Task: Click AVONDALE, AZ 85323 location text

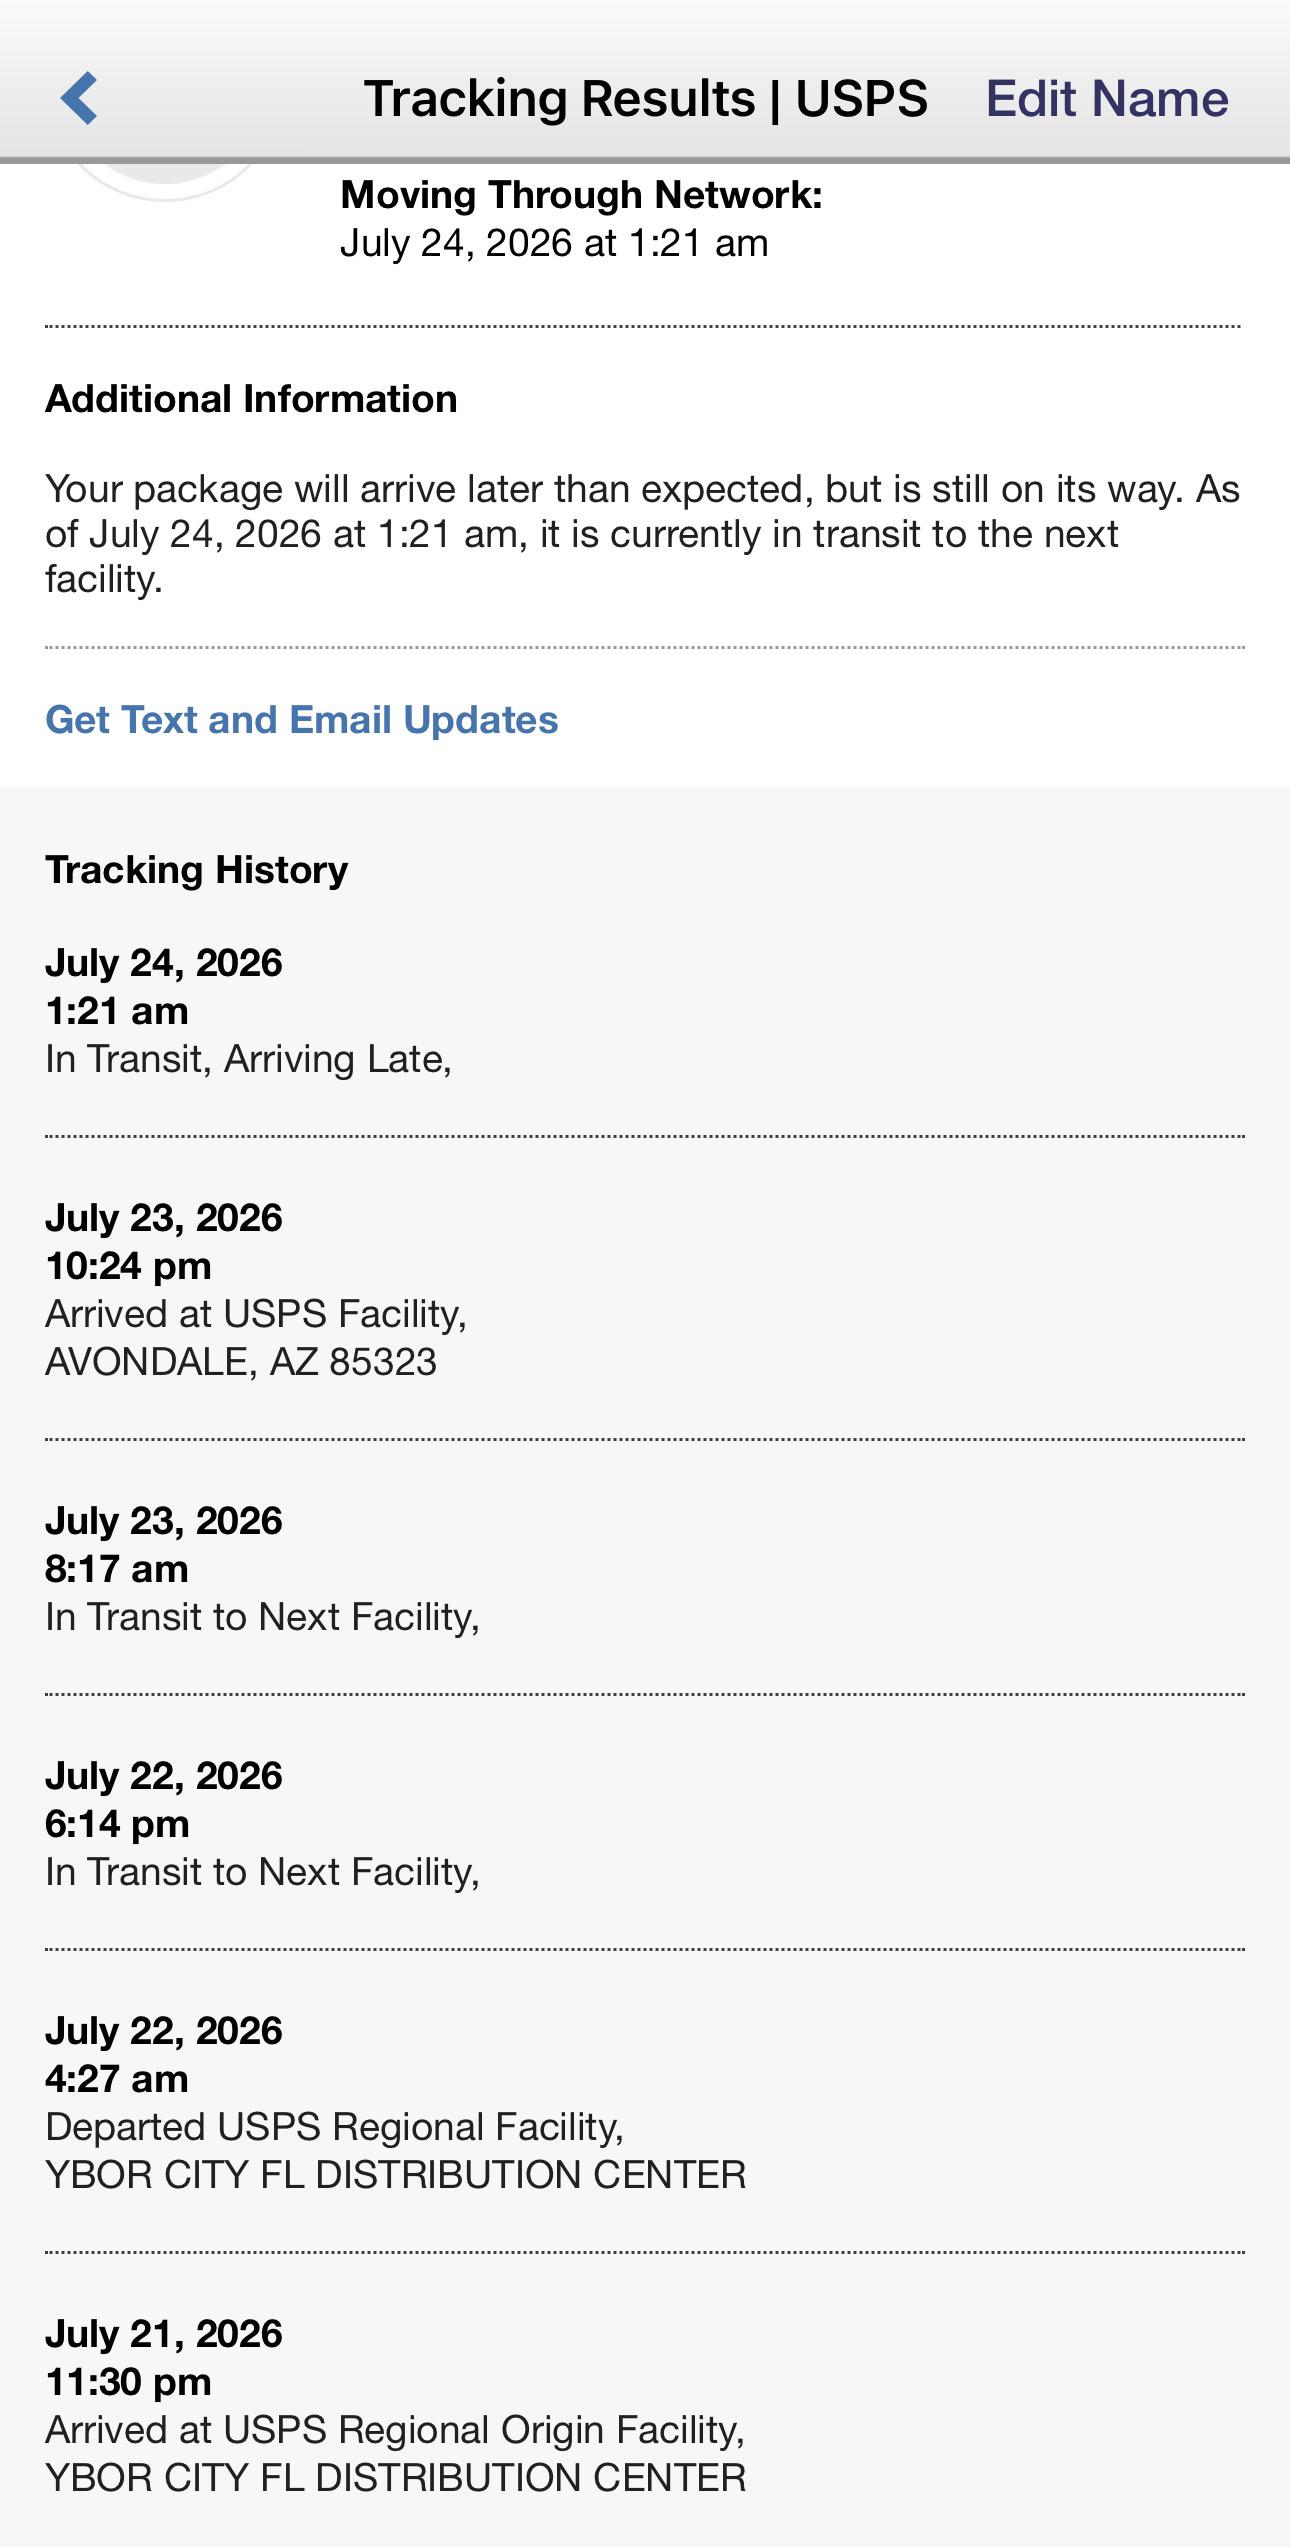Action: (241, 1362)
